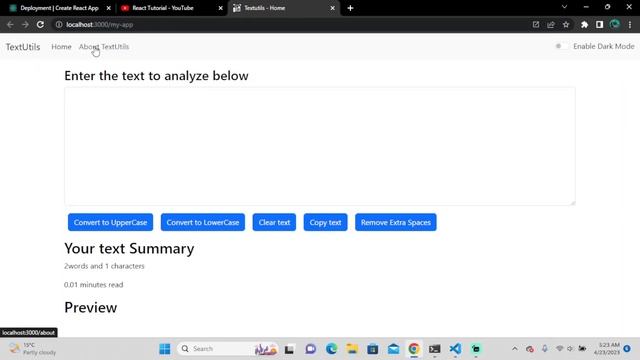Open Task View from the taskbar

tap(289, 349)
